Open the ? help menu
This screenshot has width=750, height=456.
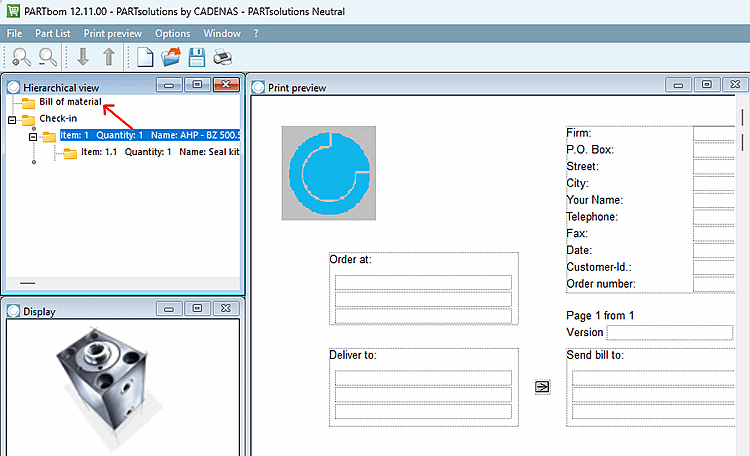(256, 33)
